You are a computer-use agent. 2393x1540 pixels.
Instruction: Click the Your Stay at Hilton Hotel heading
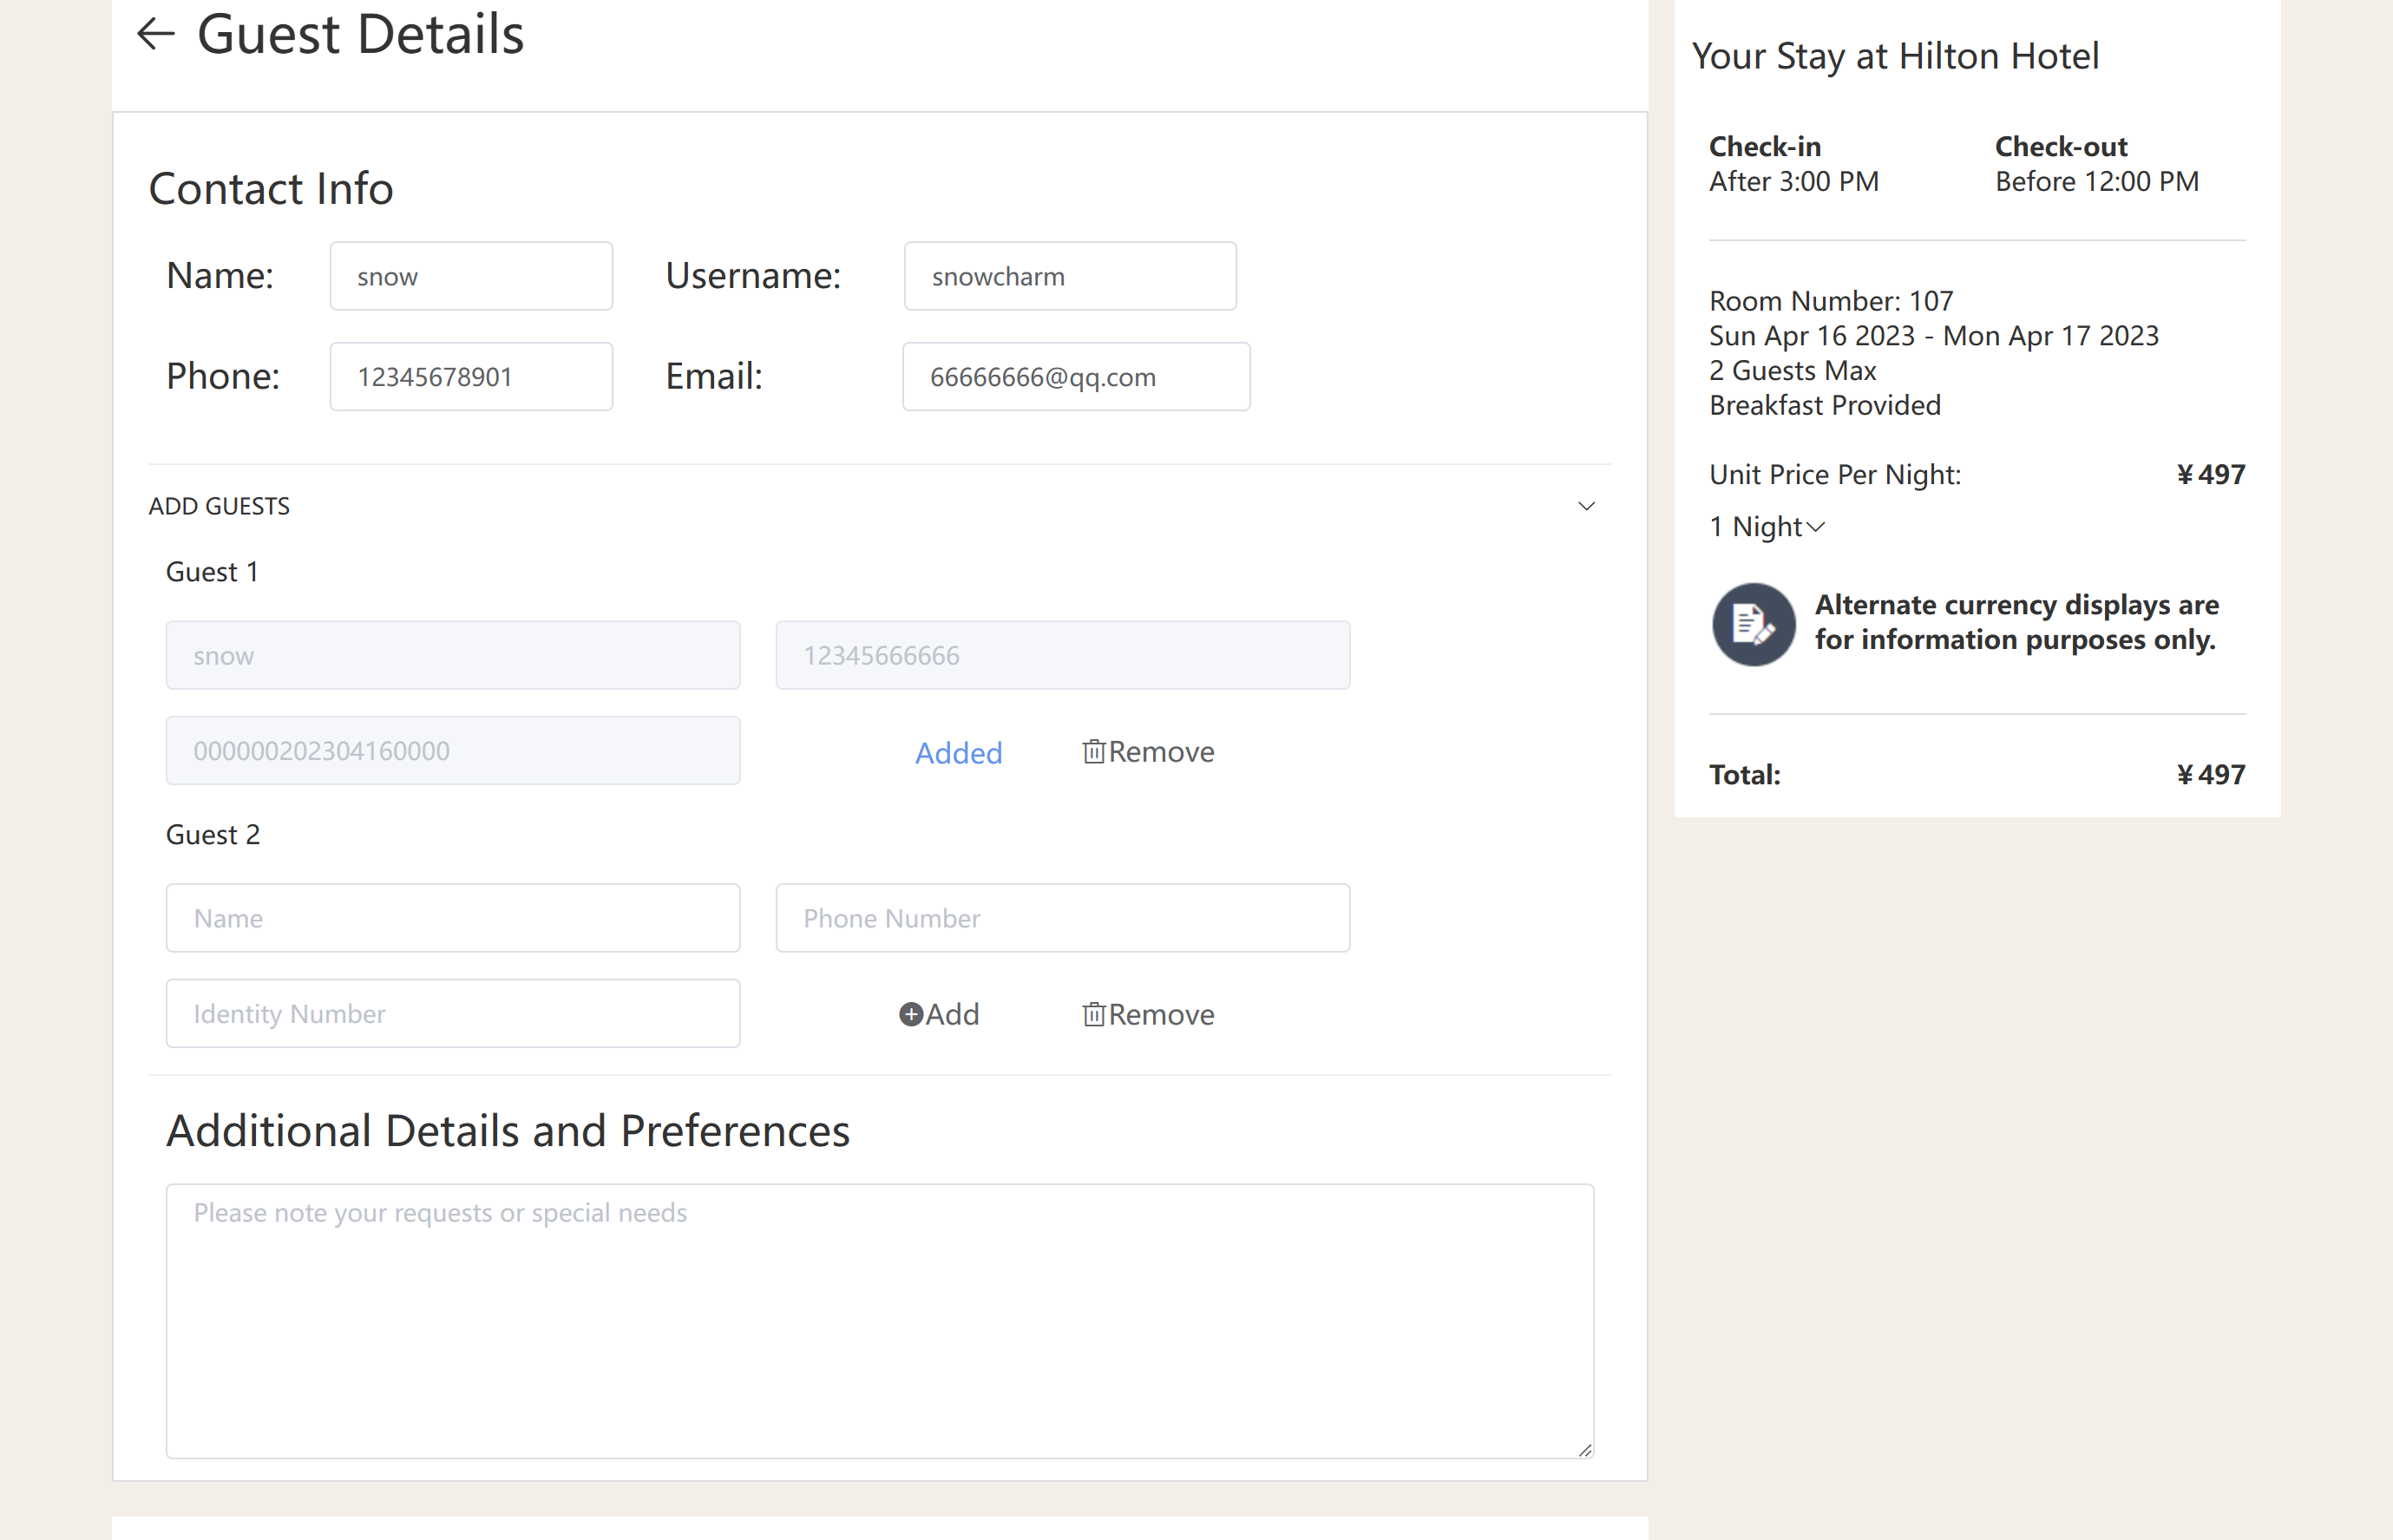click(1895, 56)
